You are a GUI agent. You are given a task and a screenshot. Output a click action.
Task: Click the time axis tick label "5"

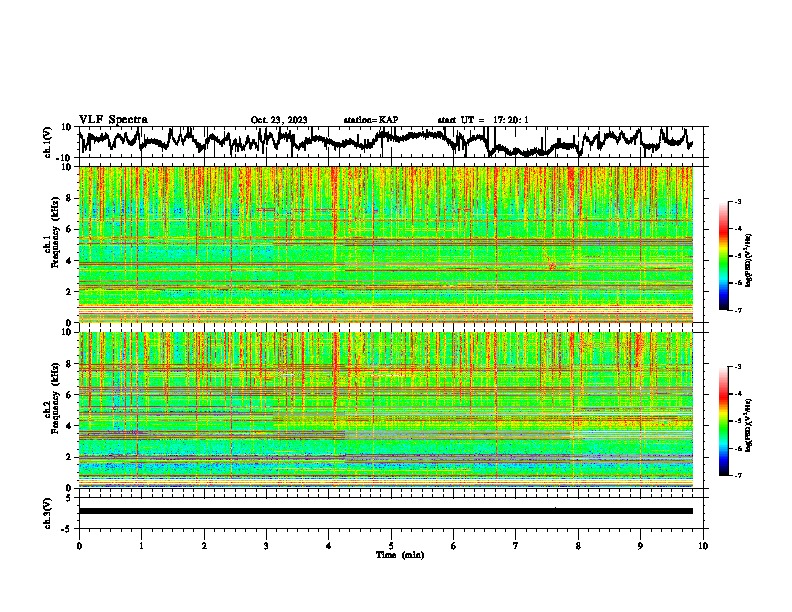(x=391, y=546)
